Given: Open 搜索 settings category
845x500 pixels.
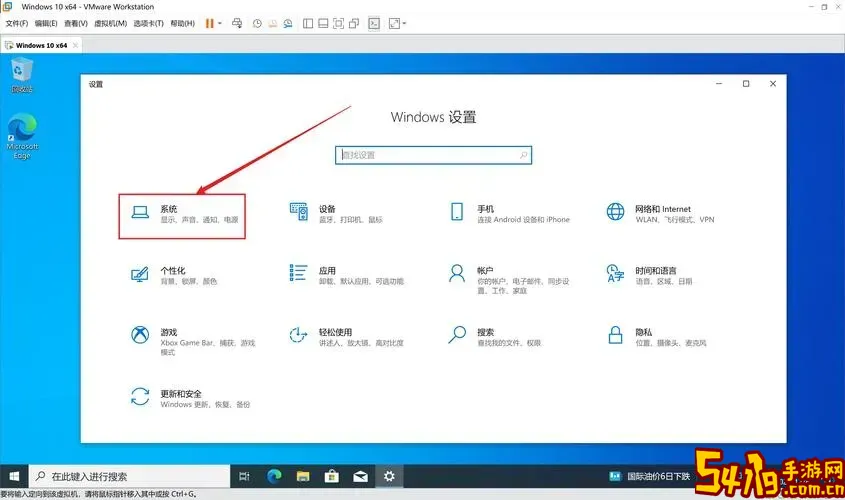Looking at the screenshot, I should pyautogui.click(x=494, y=337).
